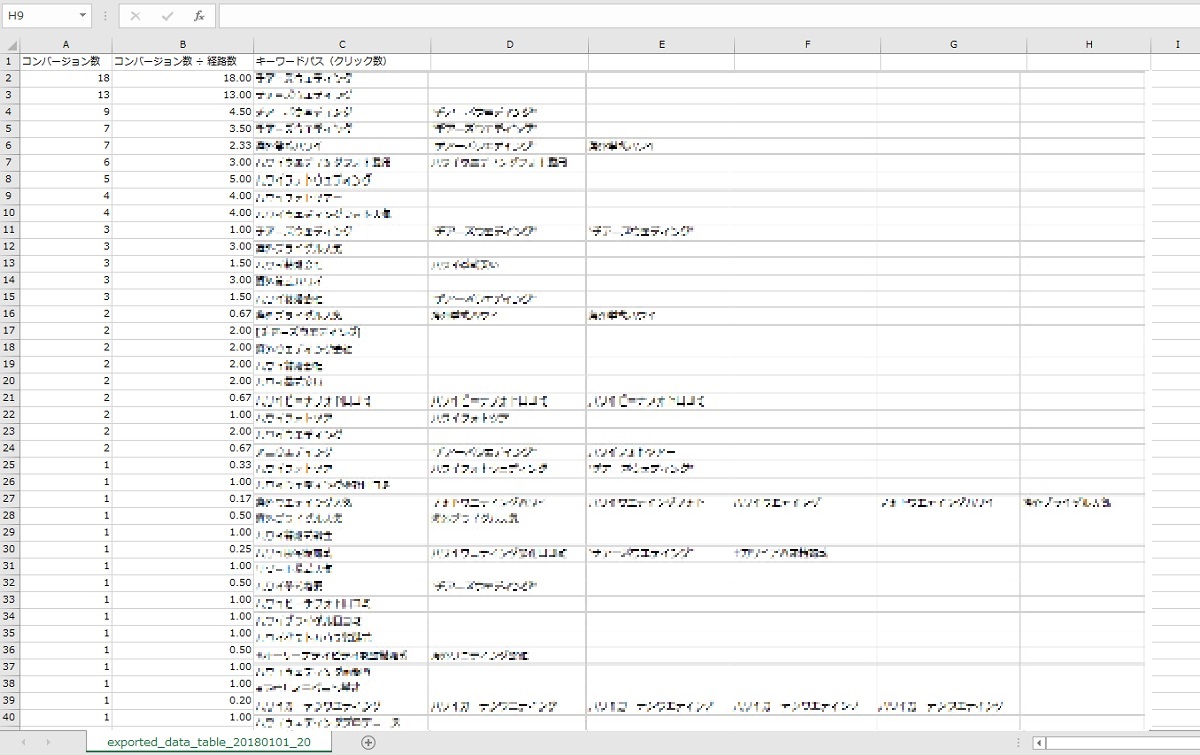Select column I header
Screen dimensions: 1200x755
[1178, 44]
